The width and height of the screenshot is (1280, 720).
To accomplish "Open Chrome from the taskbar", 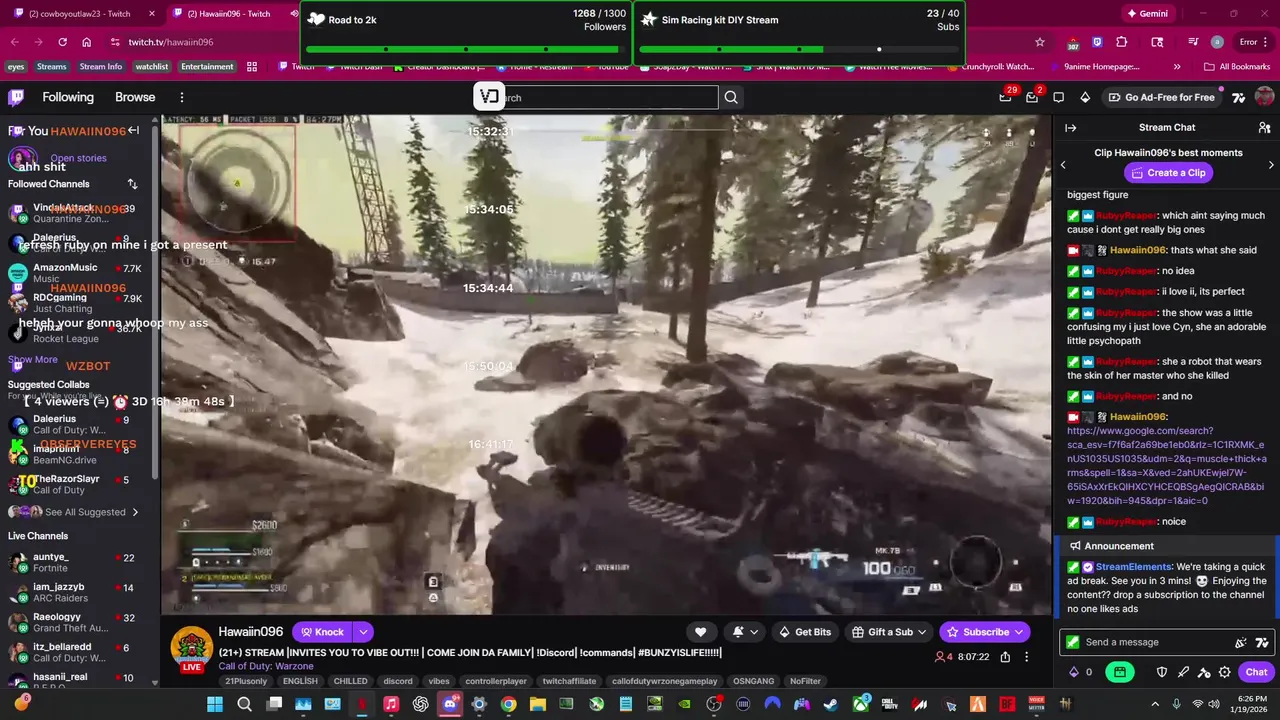I will pos(508,704).
